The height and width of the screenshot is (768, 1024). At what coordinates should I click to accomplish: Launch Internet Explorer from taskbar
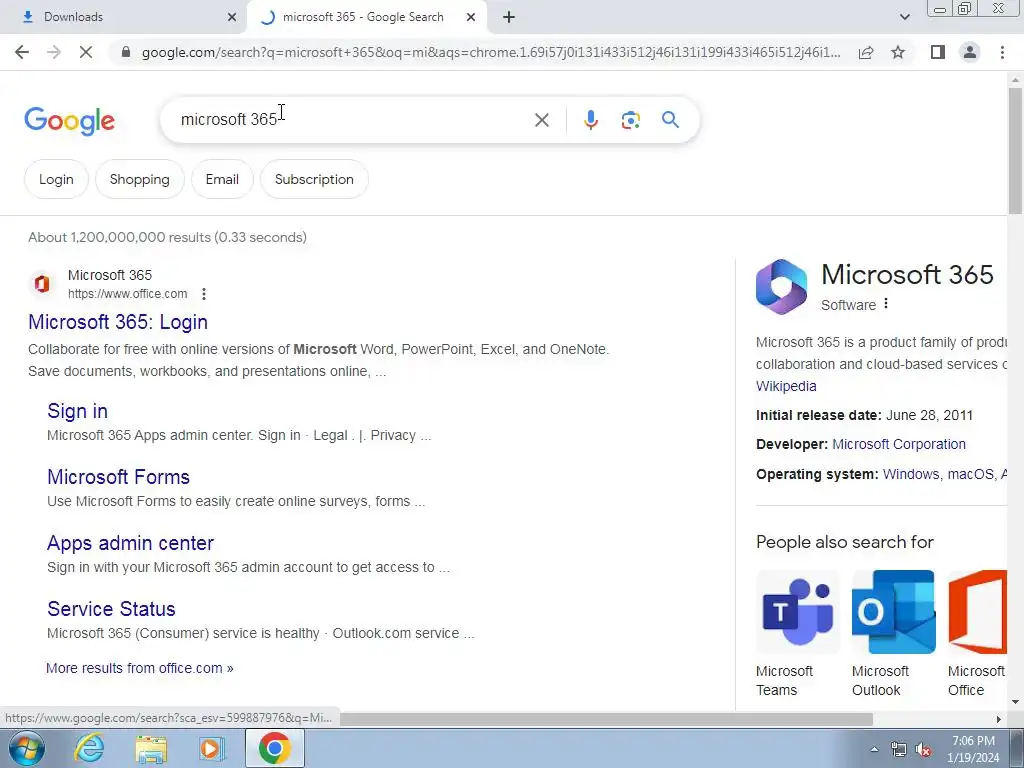point(88,748)
